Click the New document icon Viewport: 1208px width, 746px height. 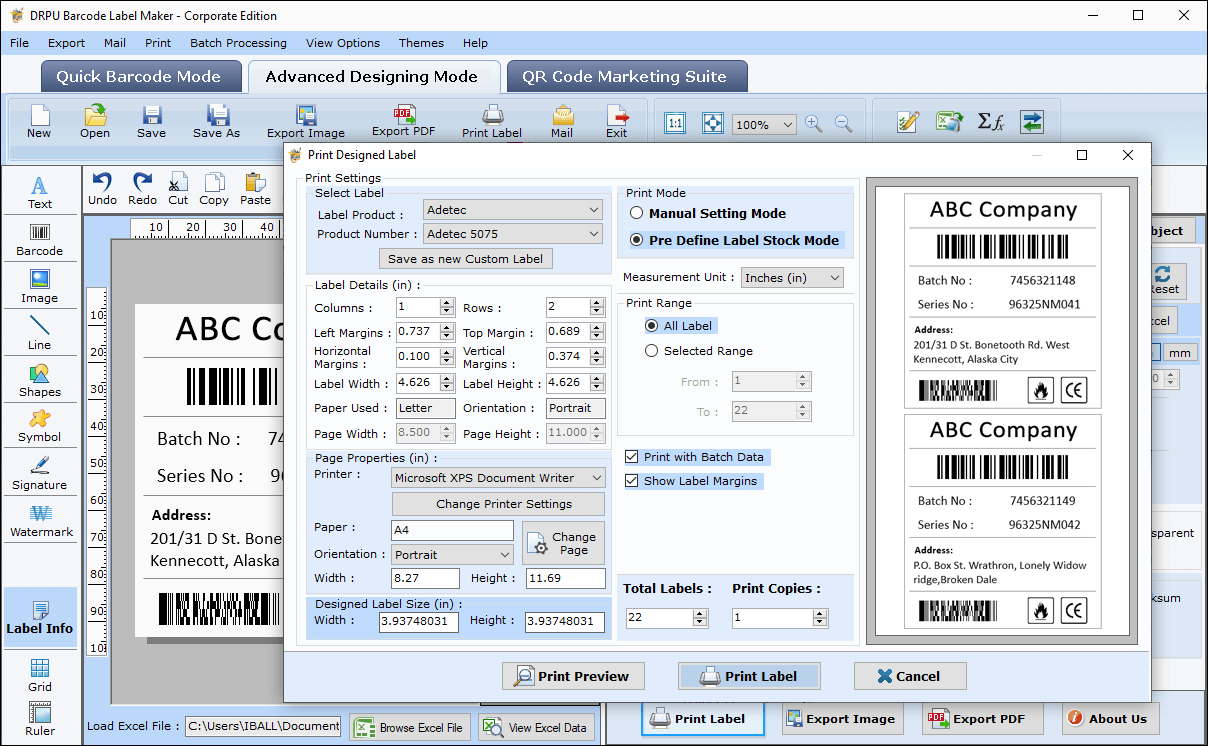[39, 121]
